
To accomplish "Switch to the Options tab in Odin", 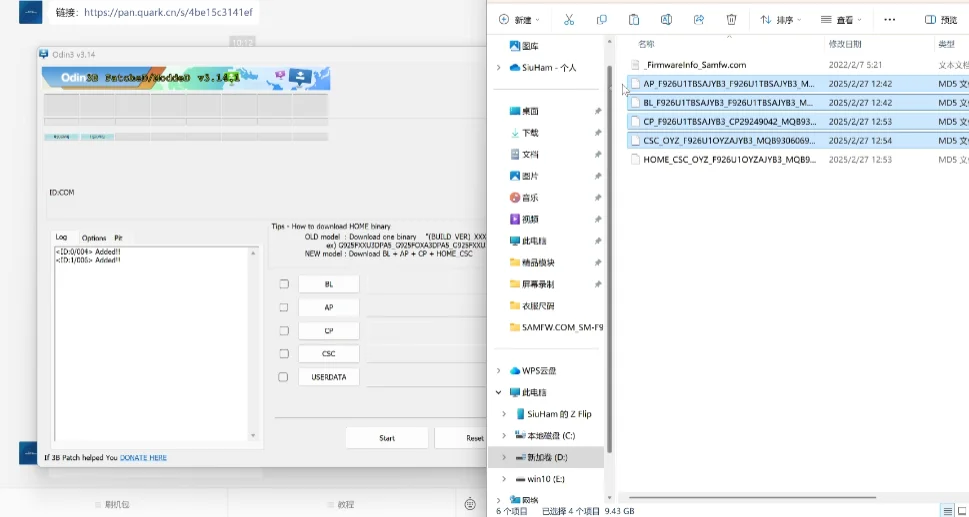I will (94, 238).
